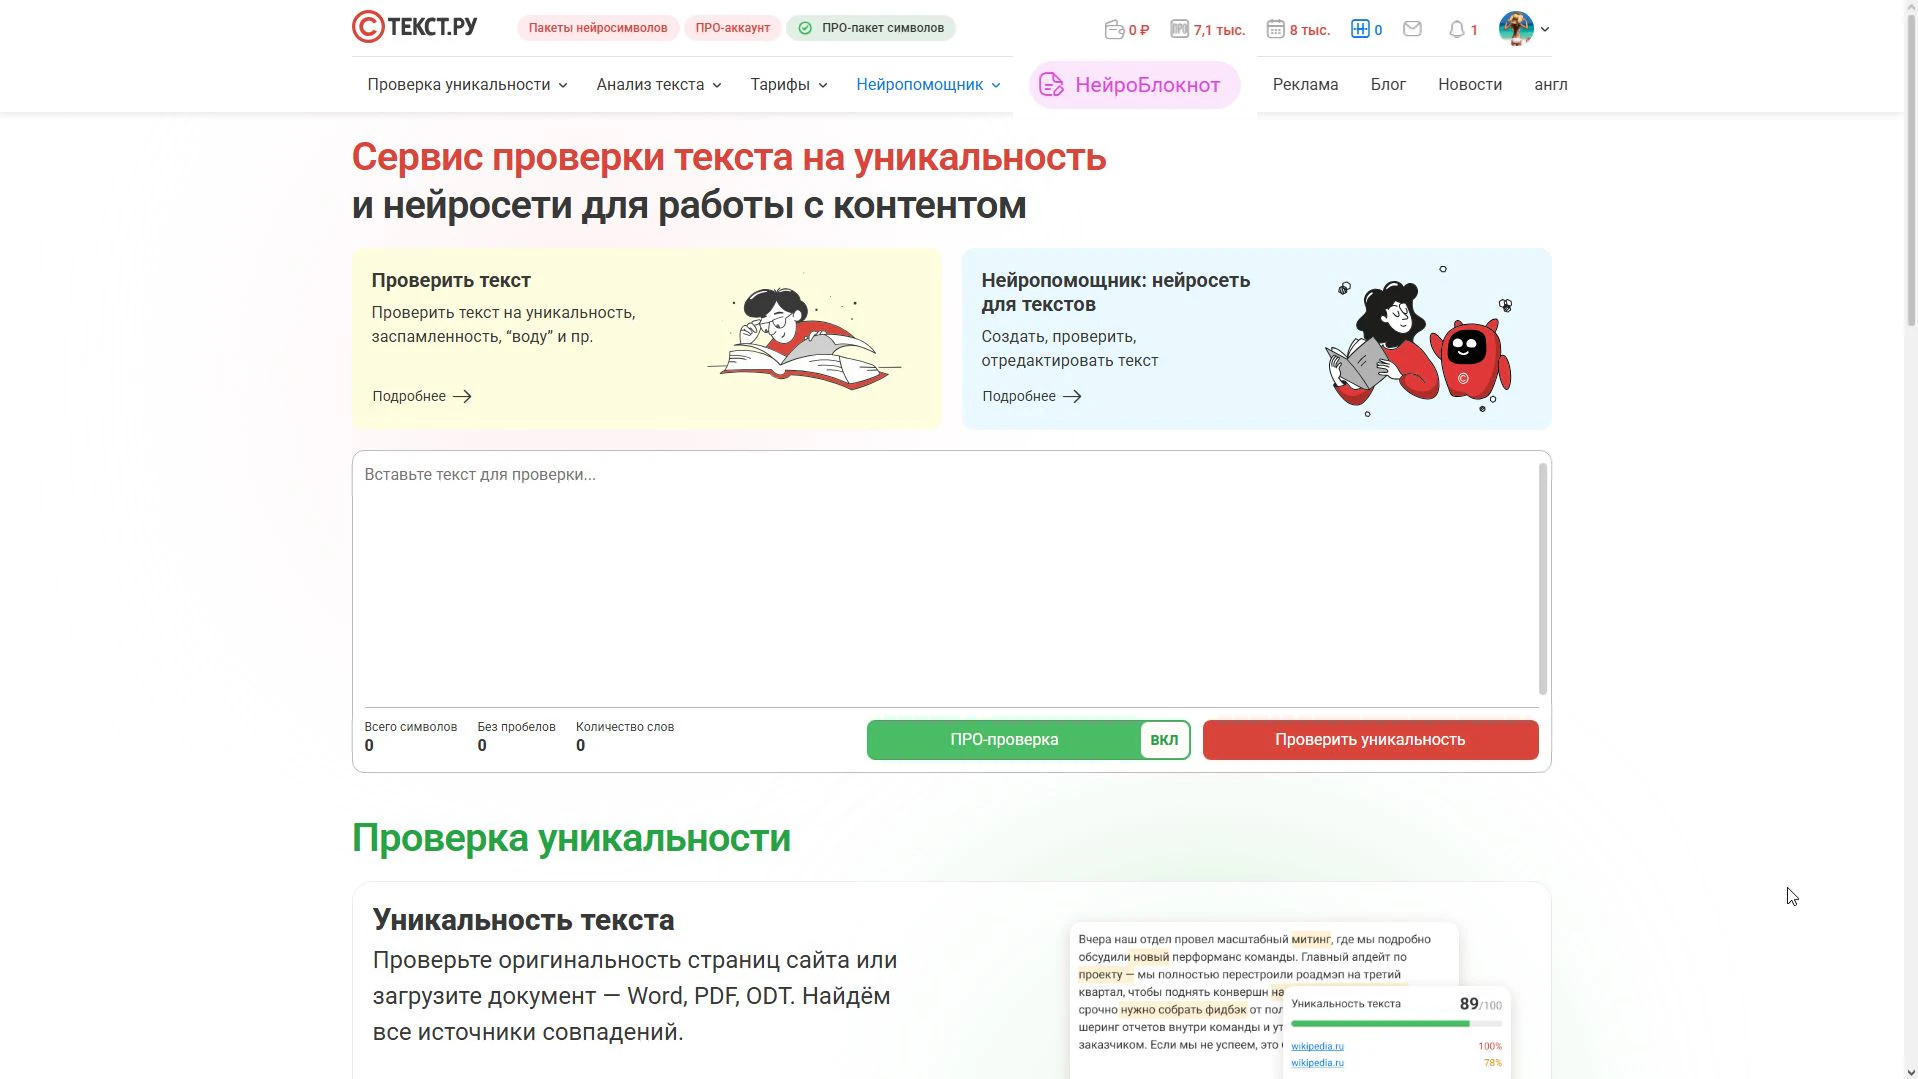Click the arrow icon next to Подробнее in Нейропомощник card
1918x1079 pixels.
[x=1072, y=396]
